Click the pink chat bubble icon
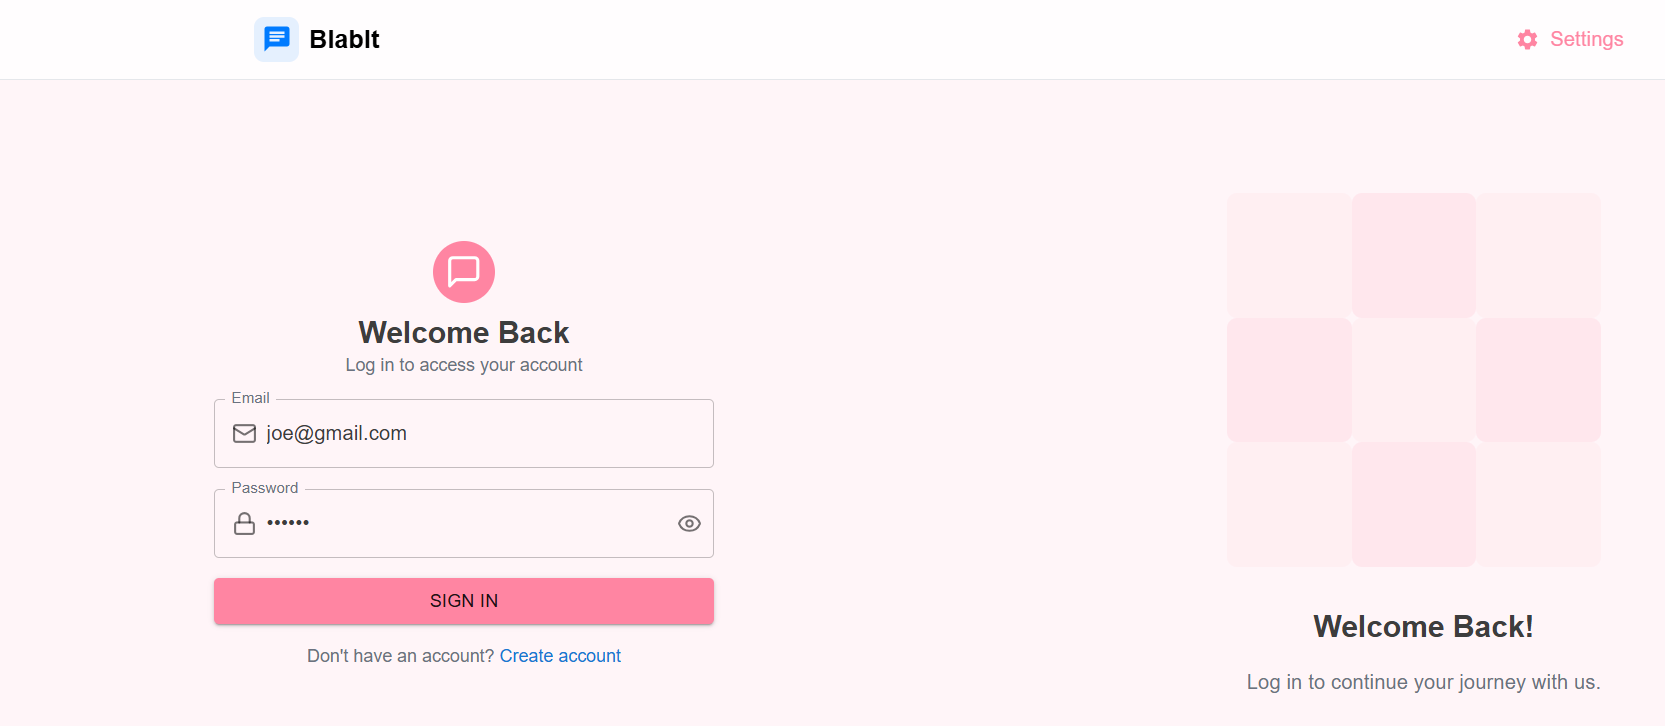 (464, 272)
